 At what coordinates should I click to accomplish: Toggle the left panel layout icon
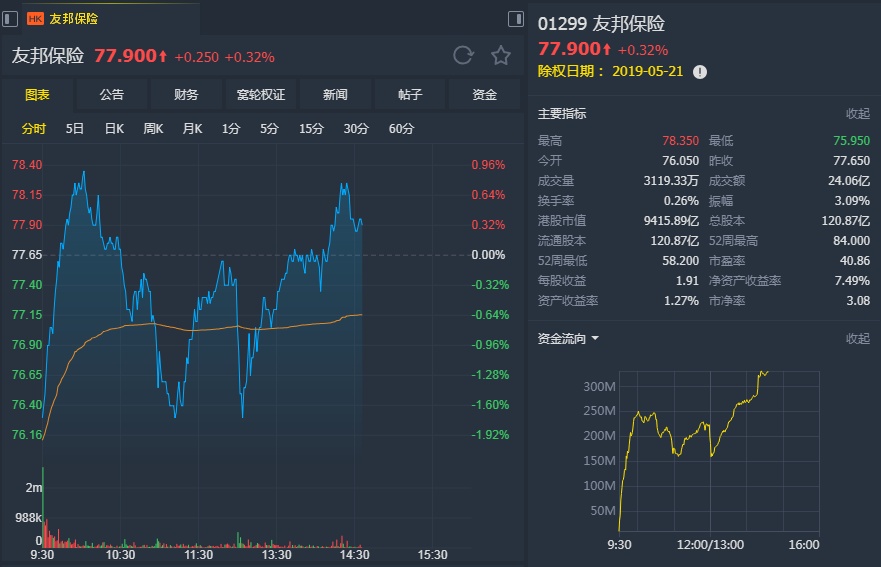tap(10, 18)
